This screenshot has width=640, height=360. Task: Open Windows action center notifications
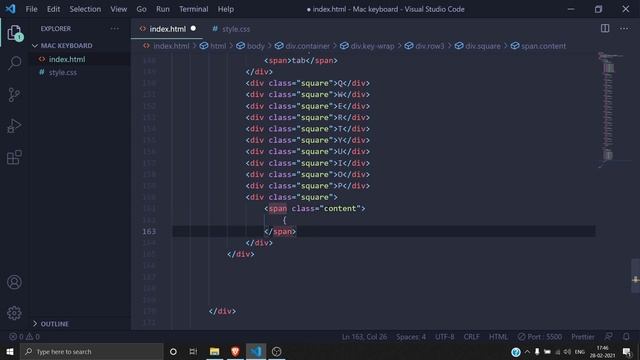click(627, 352)
